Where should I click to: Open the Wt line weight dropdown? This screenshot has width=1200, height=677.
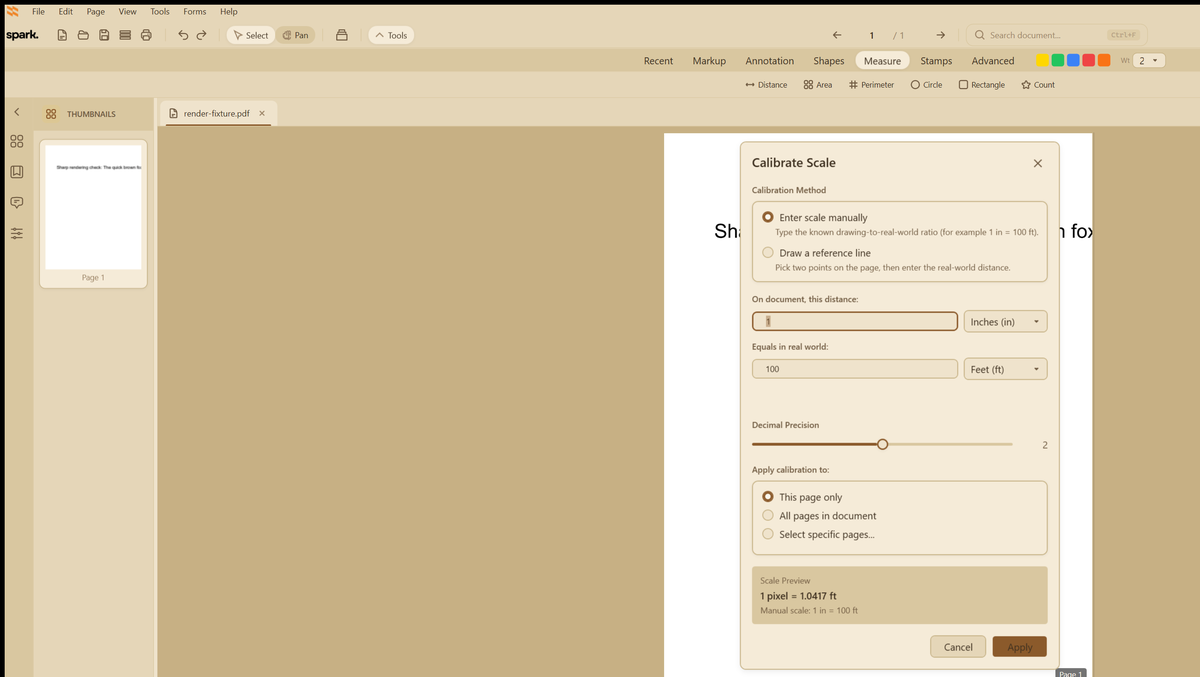click(1150, 61)
